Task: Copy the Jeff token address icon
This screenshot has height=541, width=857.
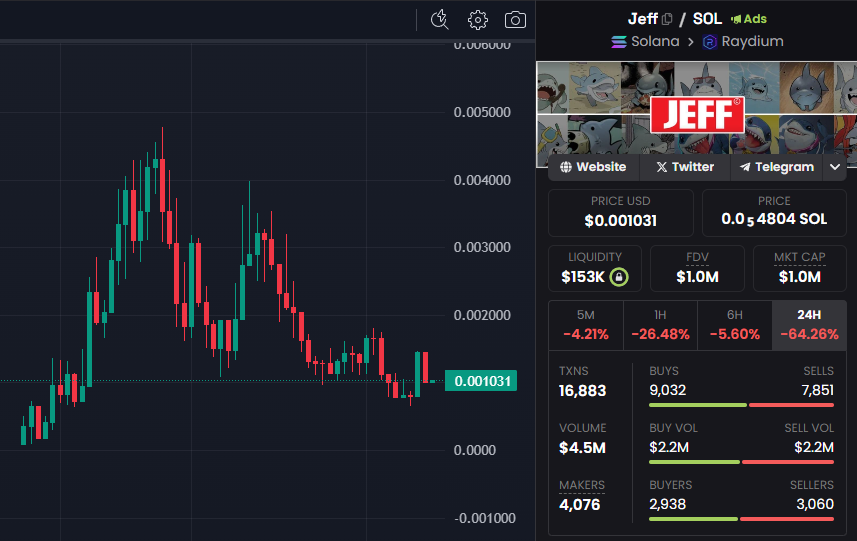Action: pos(667,20)
